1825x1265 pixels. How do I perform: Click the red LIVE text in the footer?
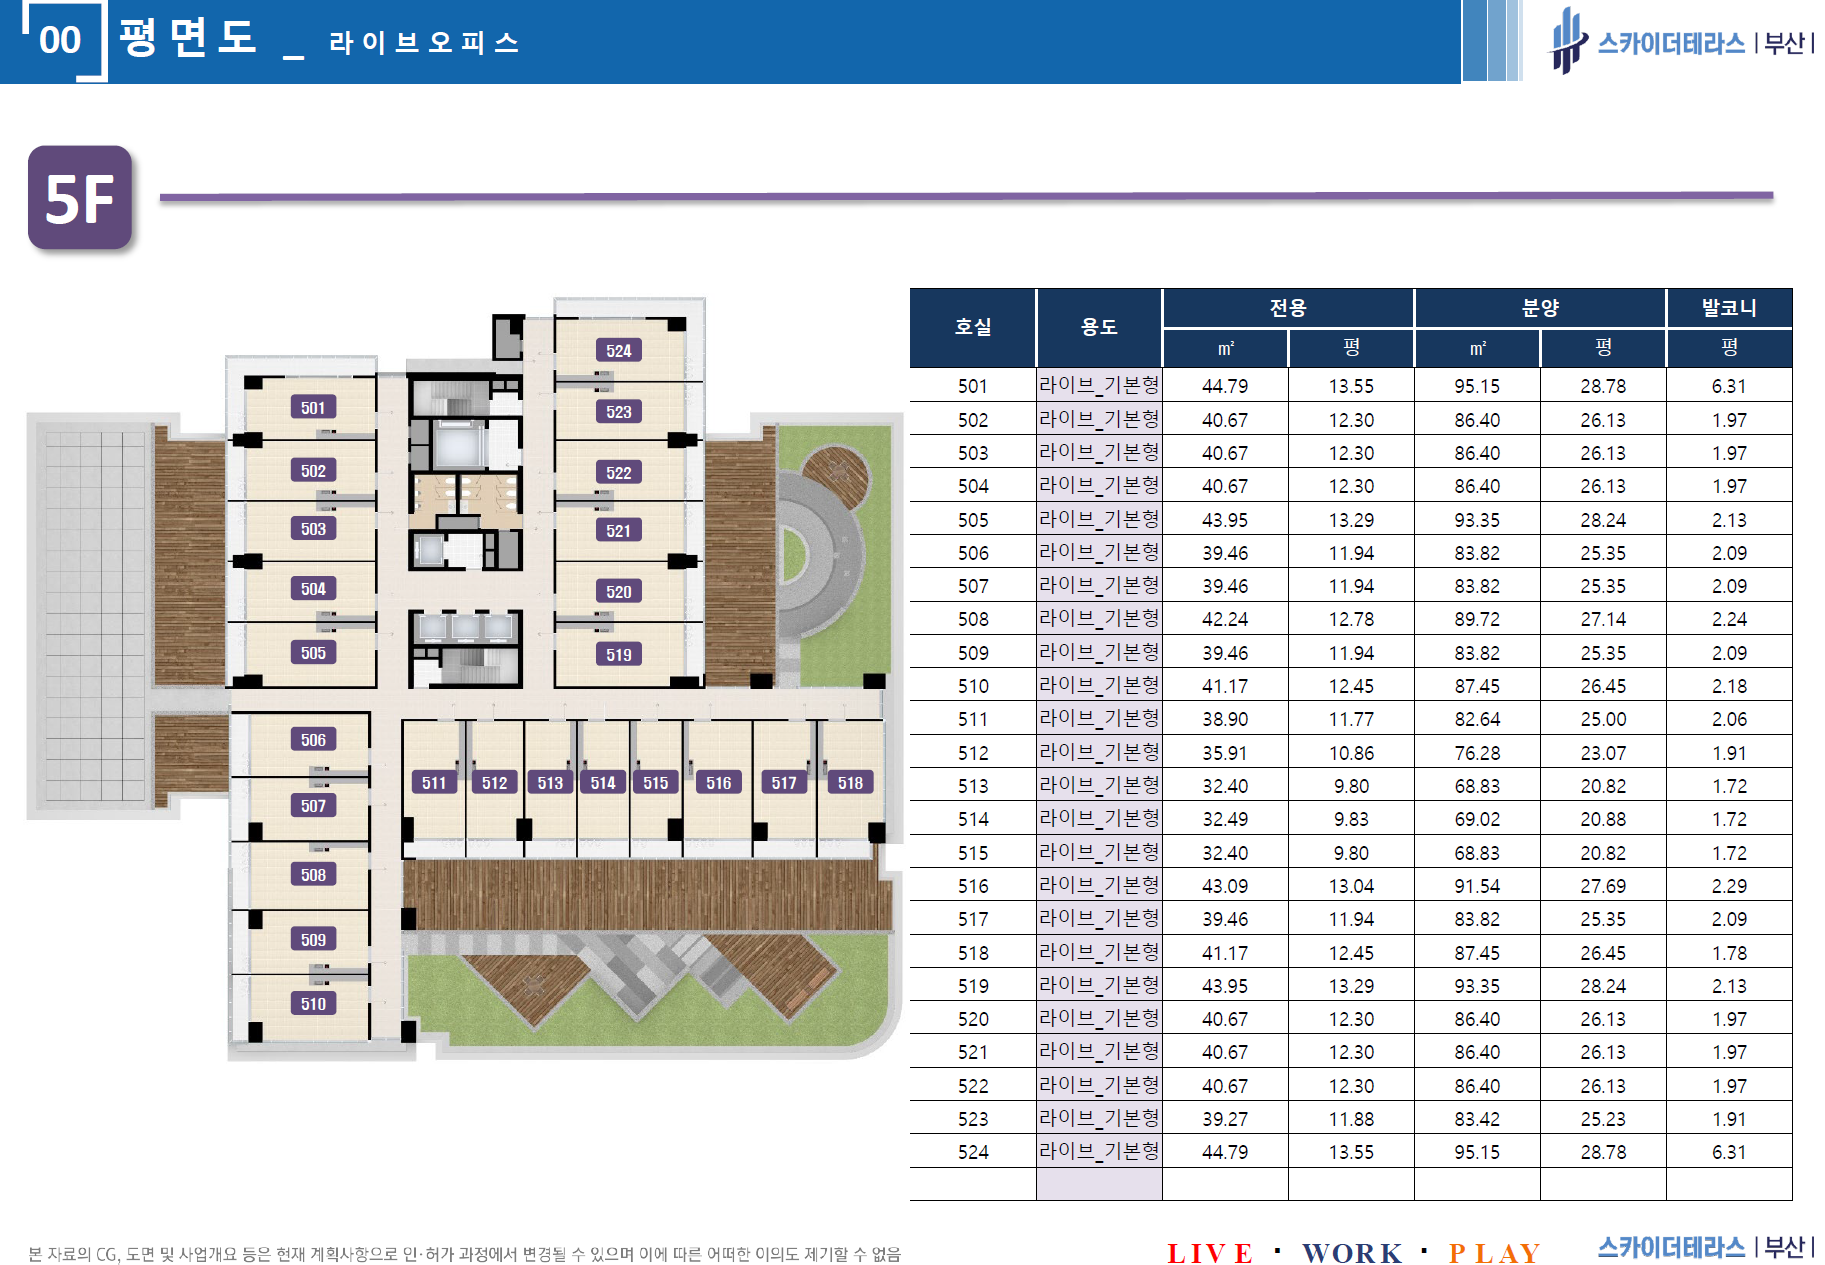1210,1253
